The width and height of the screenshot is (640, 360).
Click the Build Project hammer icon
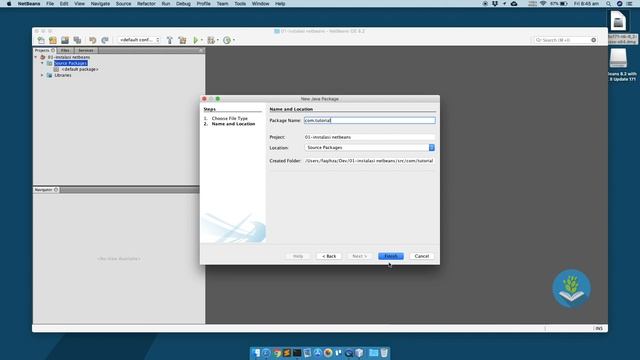(x=170, y=40)
